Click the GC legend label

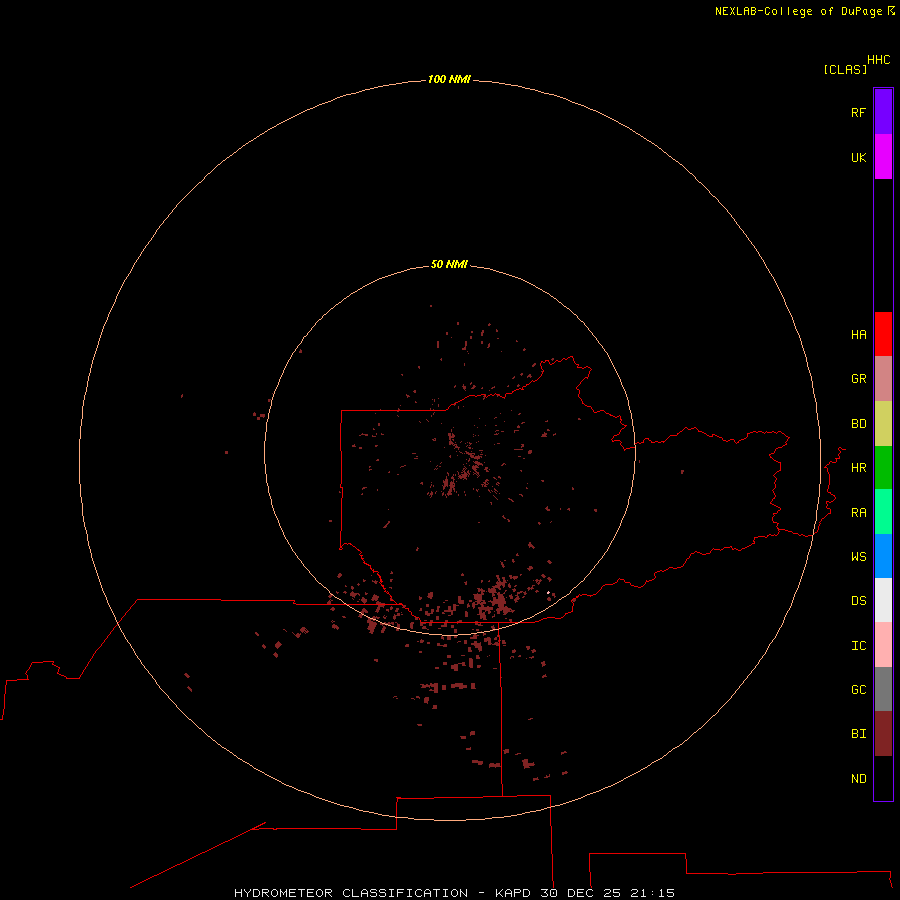tap(858, 690)
